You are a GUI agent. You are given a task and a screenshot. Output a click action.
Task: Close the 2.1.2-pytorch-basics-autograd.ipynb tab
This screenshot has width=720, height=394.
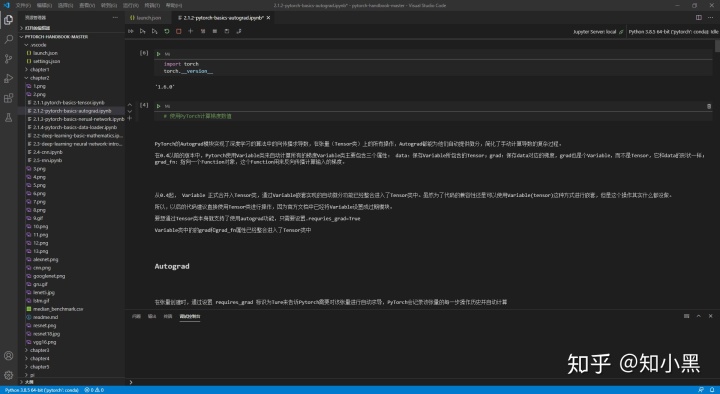pyautogui.click(x=268, y=17)
